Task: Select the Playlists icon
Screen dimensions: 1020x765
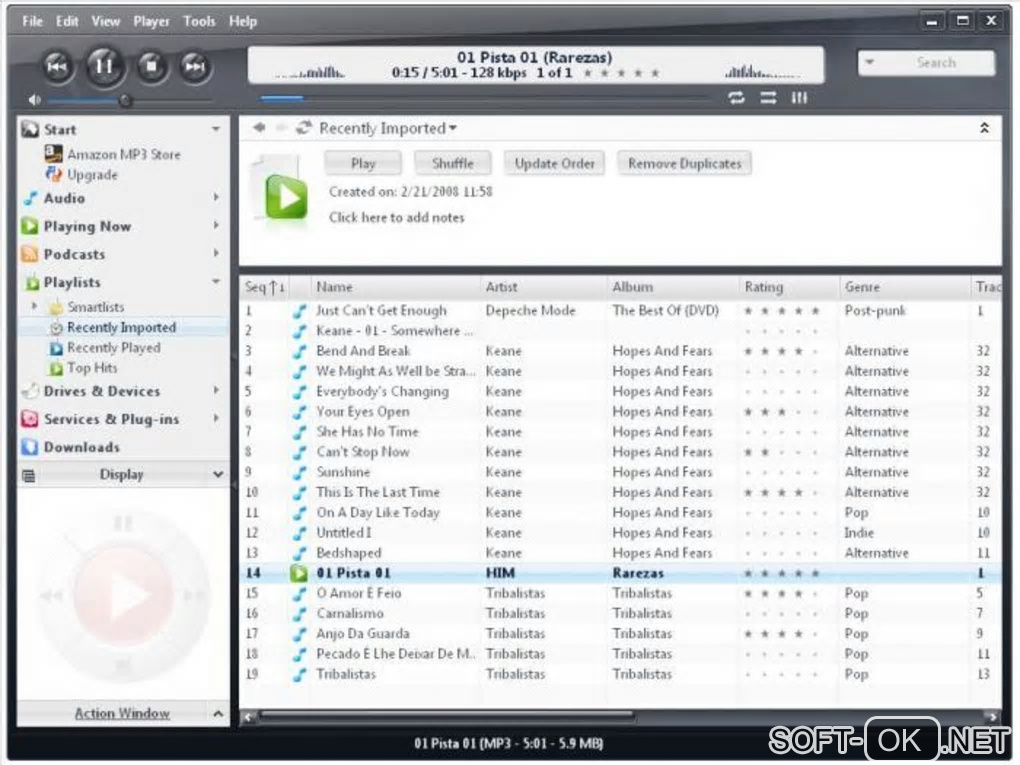Action: 31,282
